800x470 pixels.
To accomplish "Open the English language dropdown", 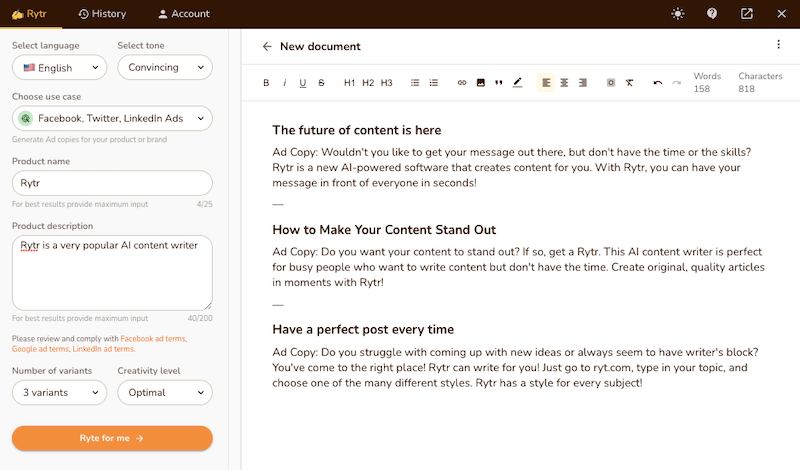I will tap(60, 67).
